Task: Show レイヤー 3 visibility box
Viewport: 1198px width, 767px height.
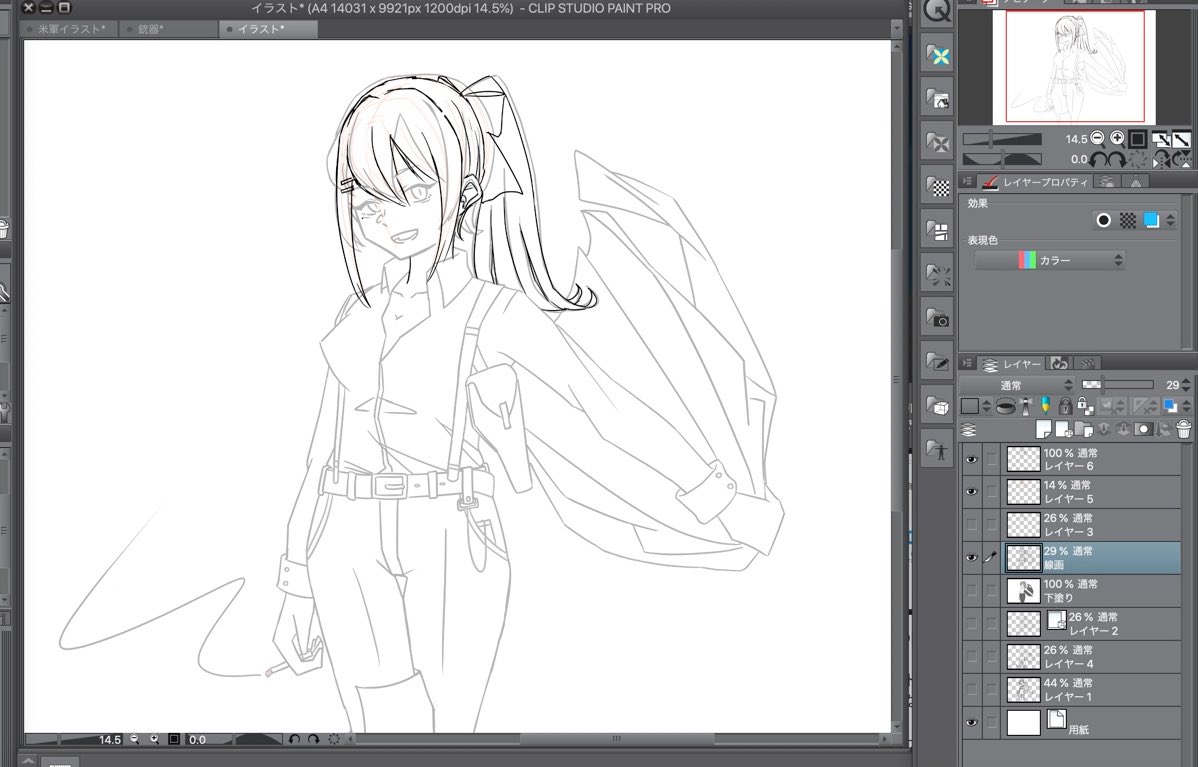Action: pos(971,525)
